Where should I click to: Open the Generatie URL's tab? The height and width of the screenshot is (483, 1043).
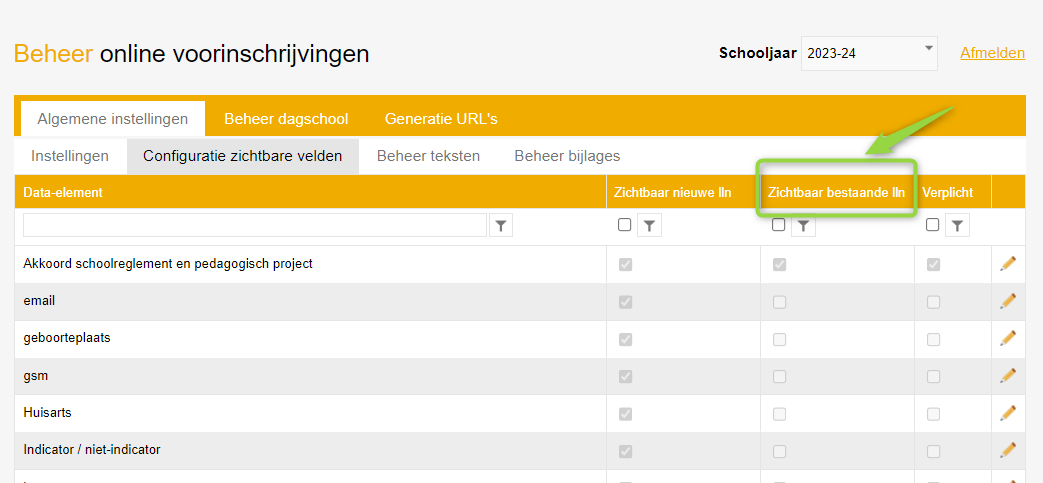click(x=441, y=119)
